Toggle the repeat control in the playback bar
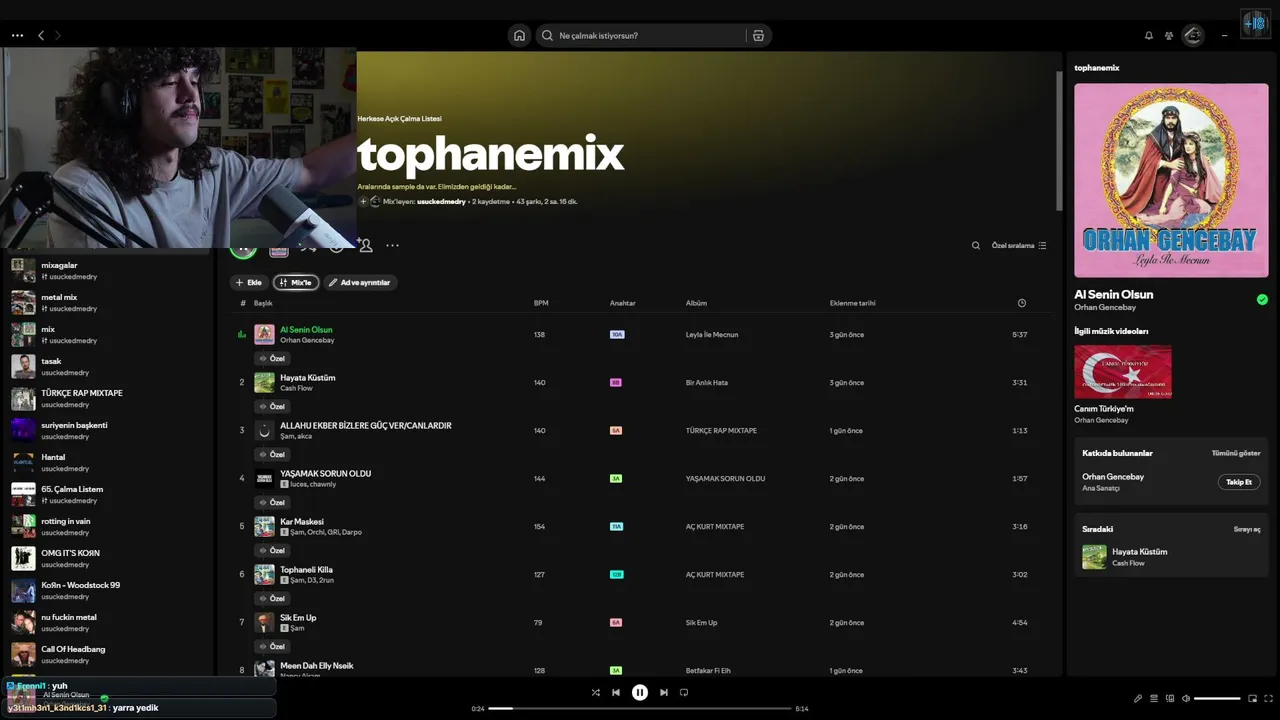Screen dimensions: 1280x720 pyautogui.click(x=684, y=692)
